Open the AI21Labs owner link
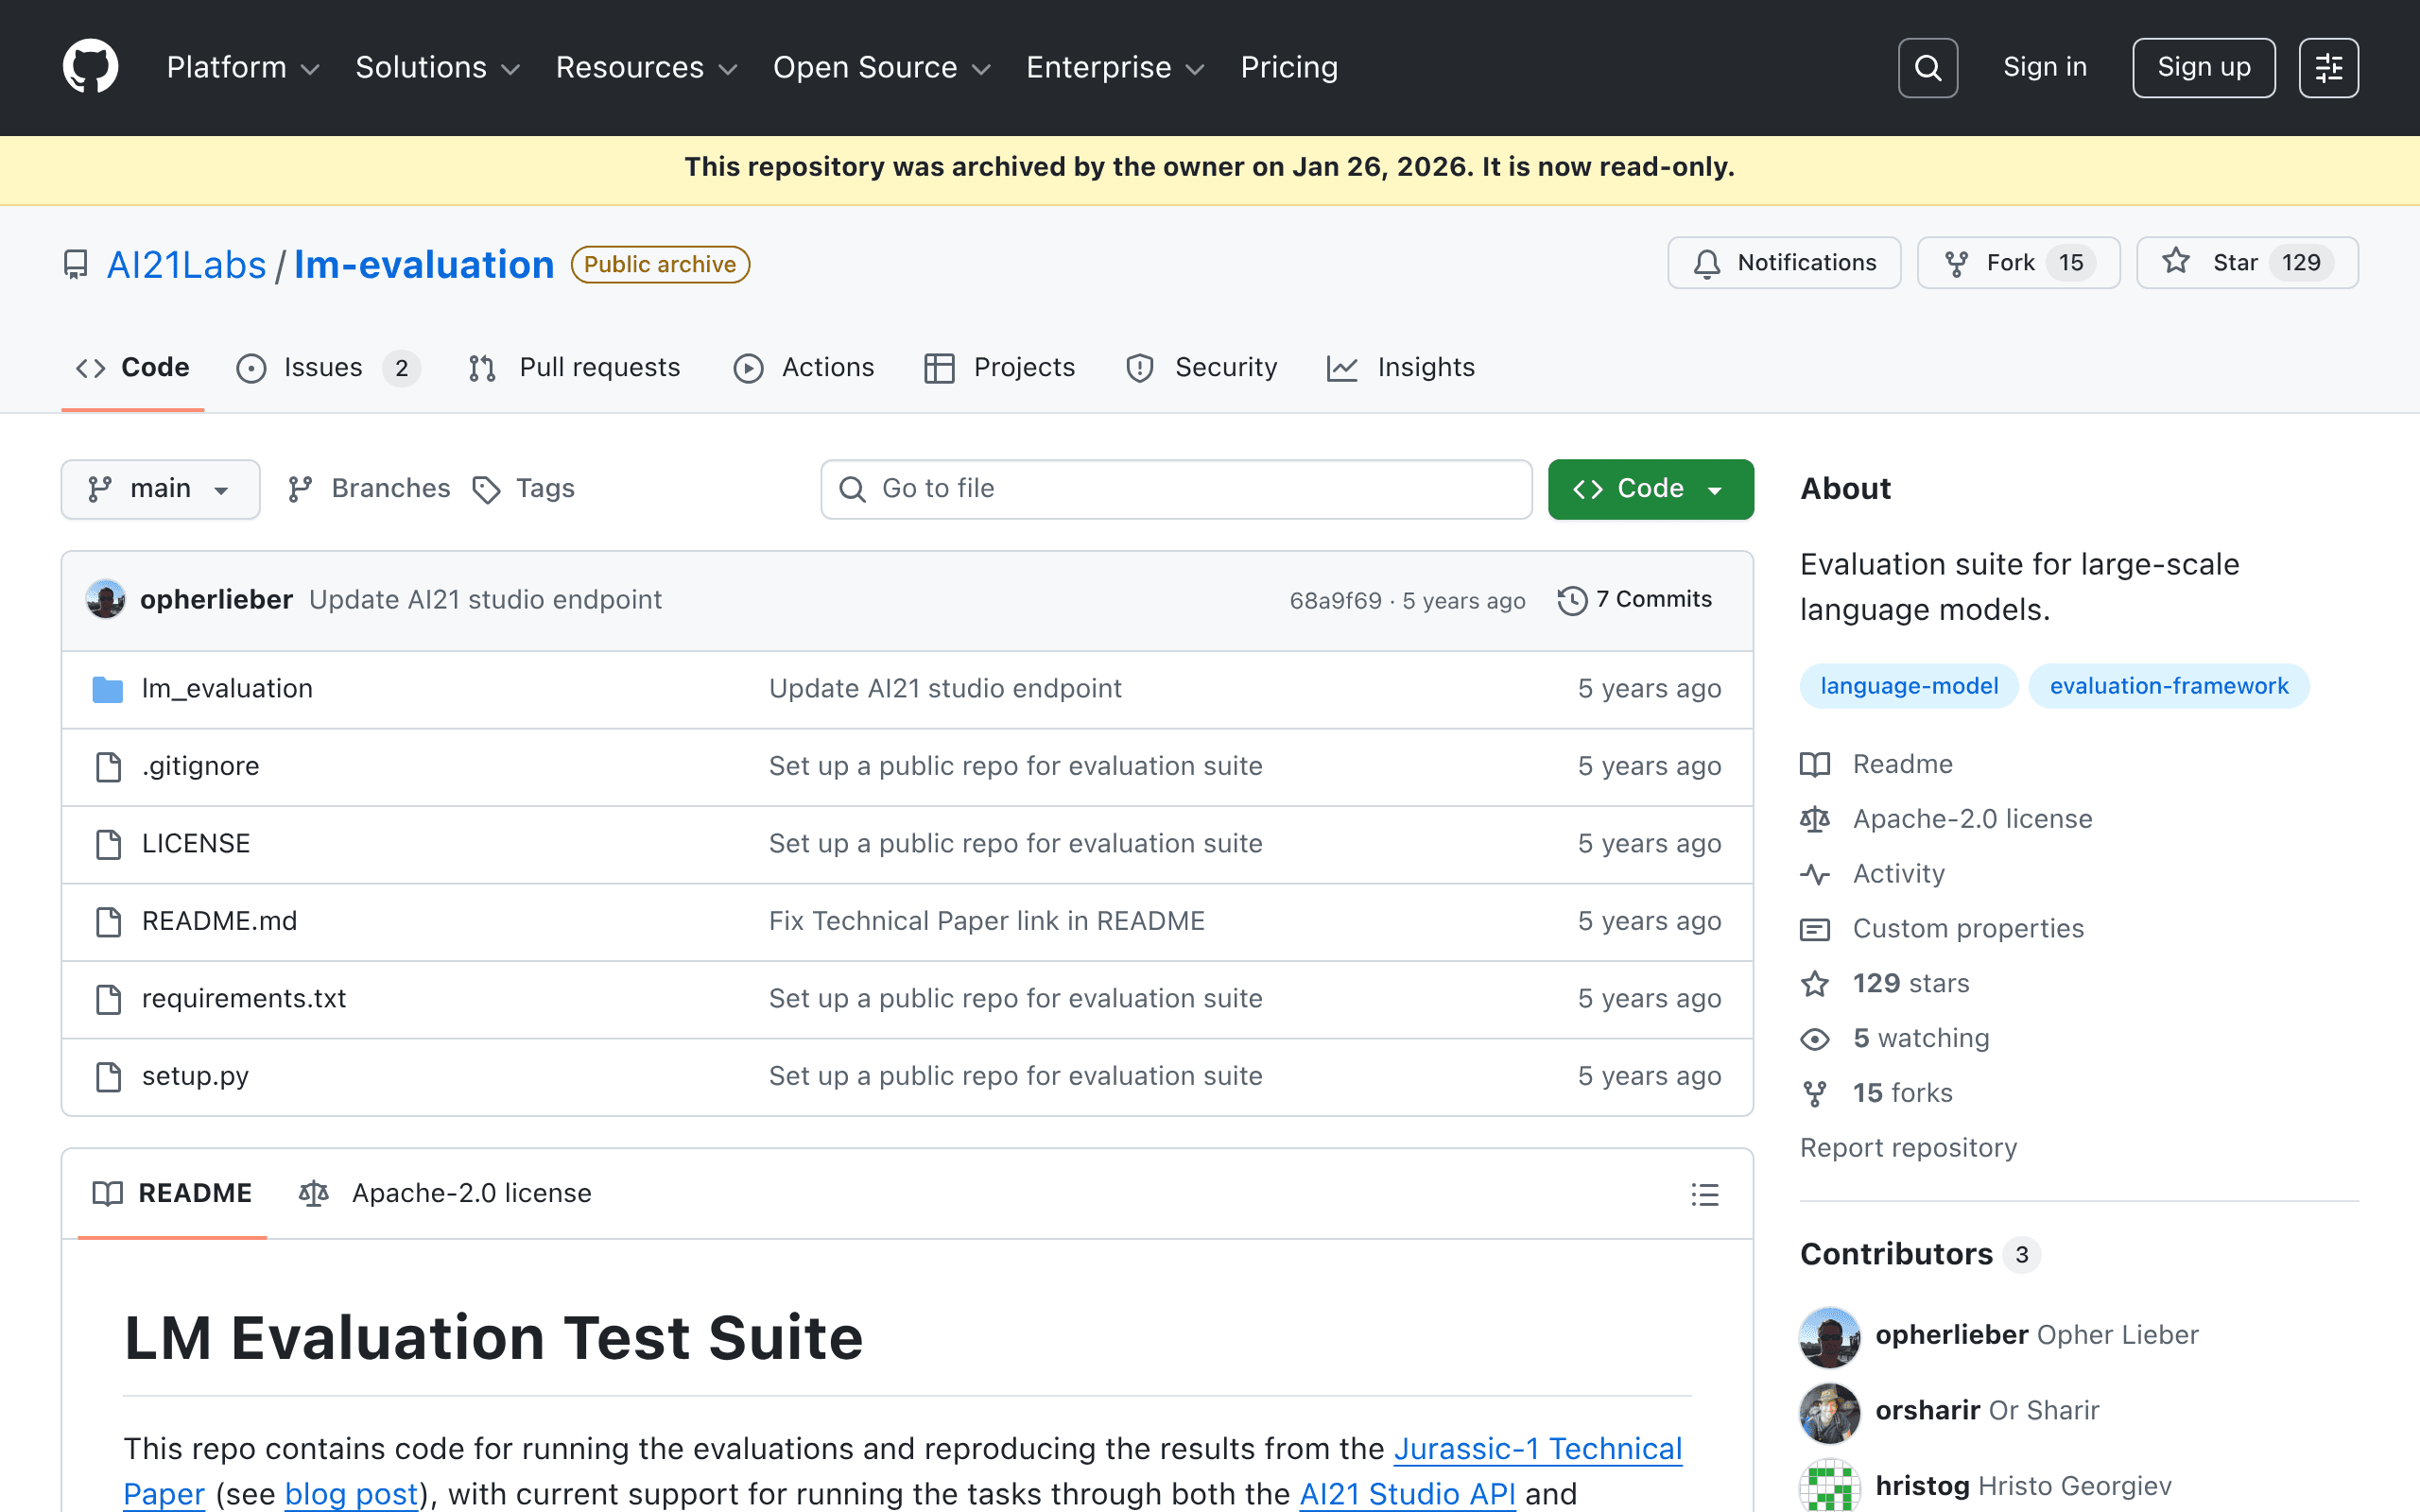2420x1512 pixels. coord(186,265)
